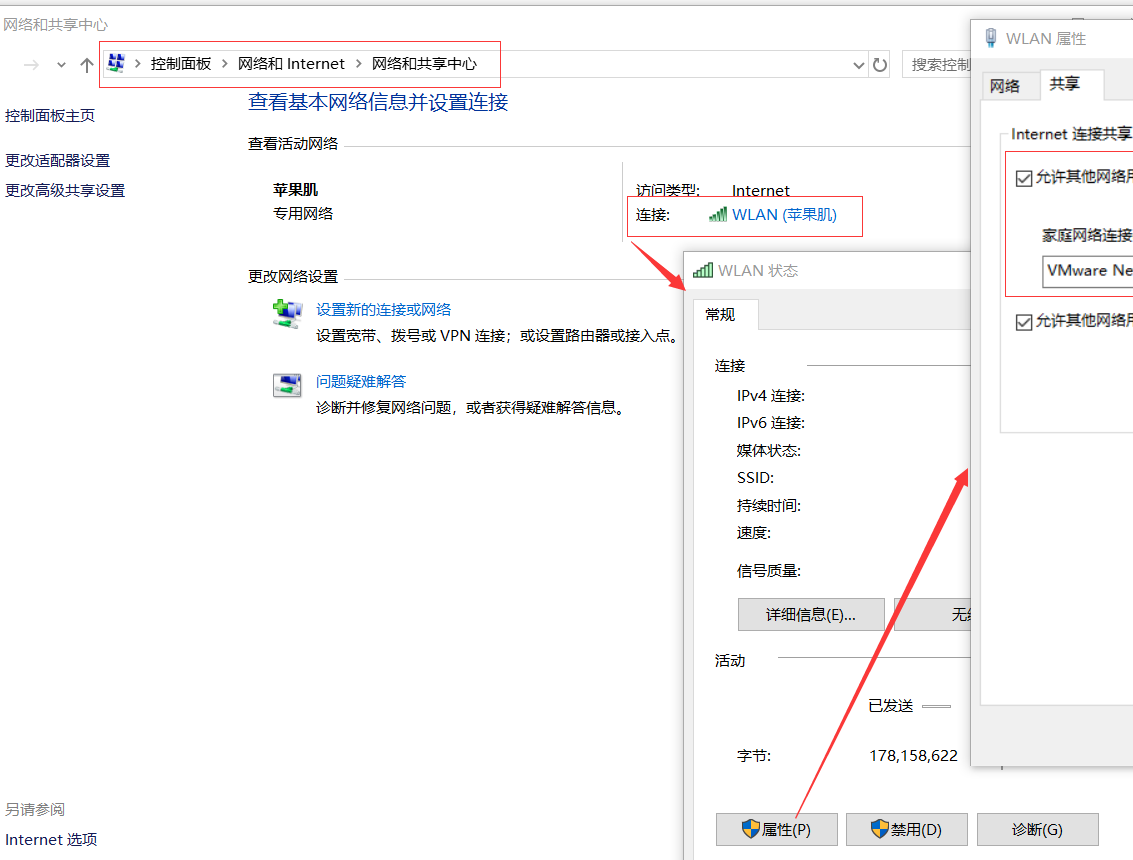Click the 问题疑难解答 troubleshooting icon
The image size is (1133, 860).
coord(288,383)
